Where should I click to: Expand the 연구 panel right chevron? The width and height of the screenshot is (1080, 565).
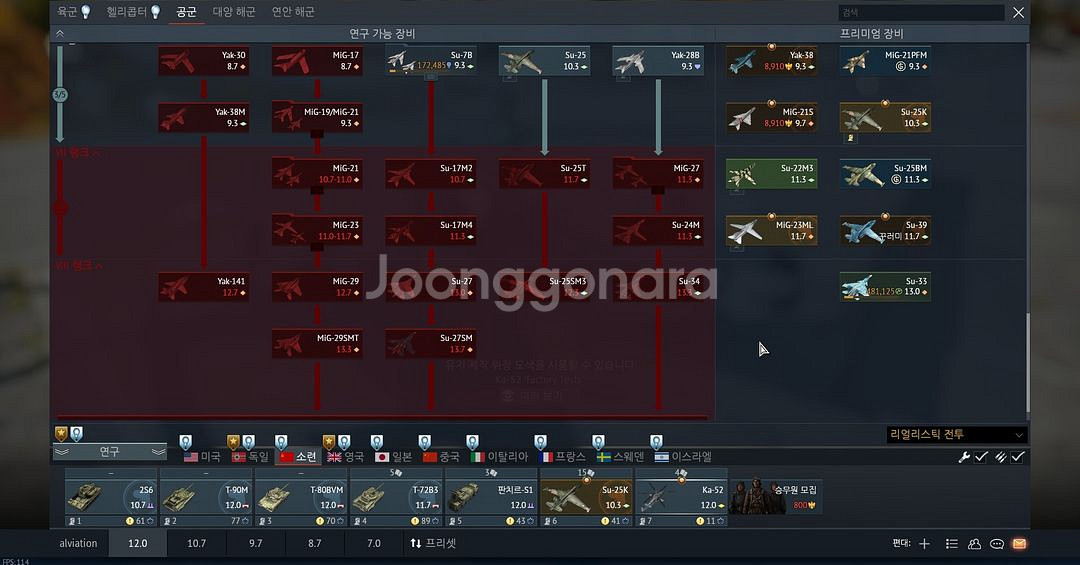click(x=158, y=452)
